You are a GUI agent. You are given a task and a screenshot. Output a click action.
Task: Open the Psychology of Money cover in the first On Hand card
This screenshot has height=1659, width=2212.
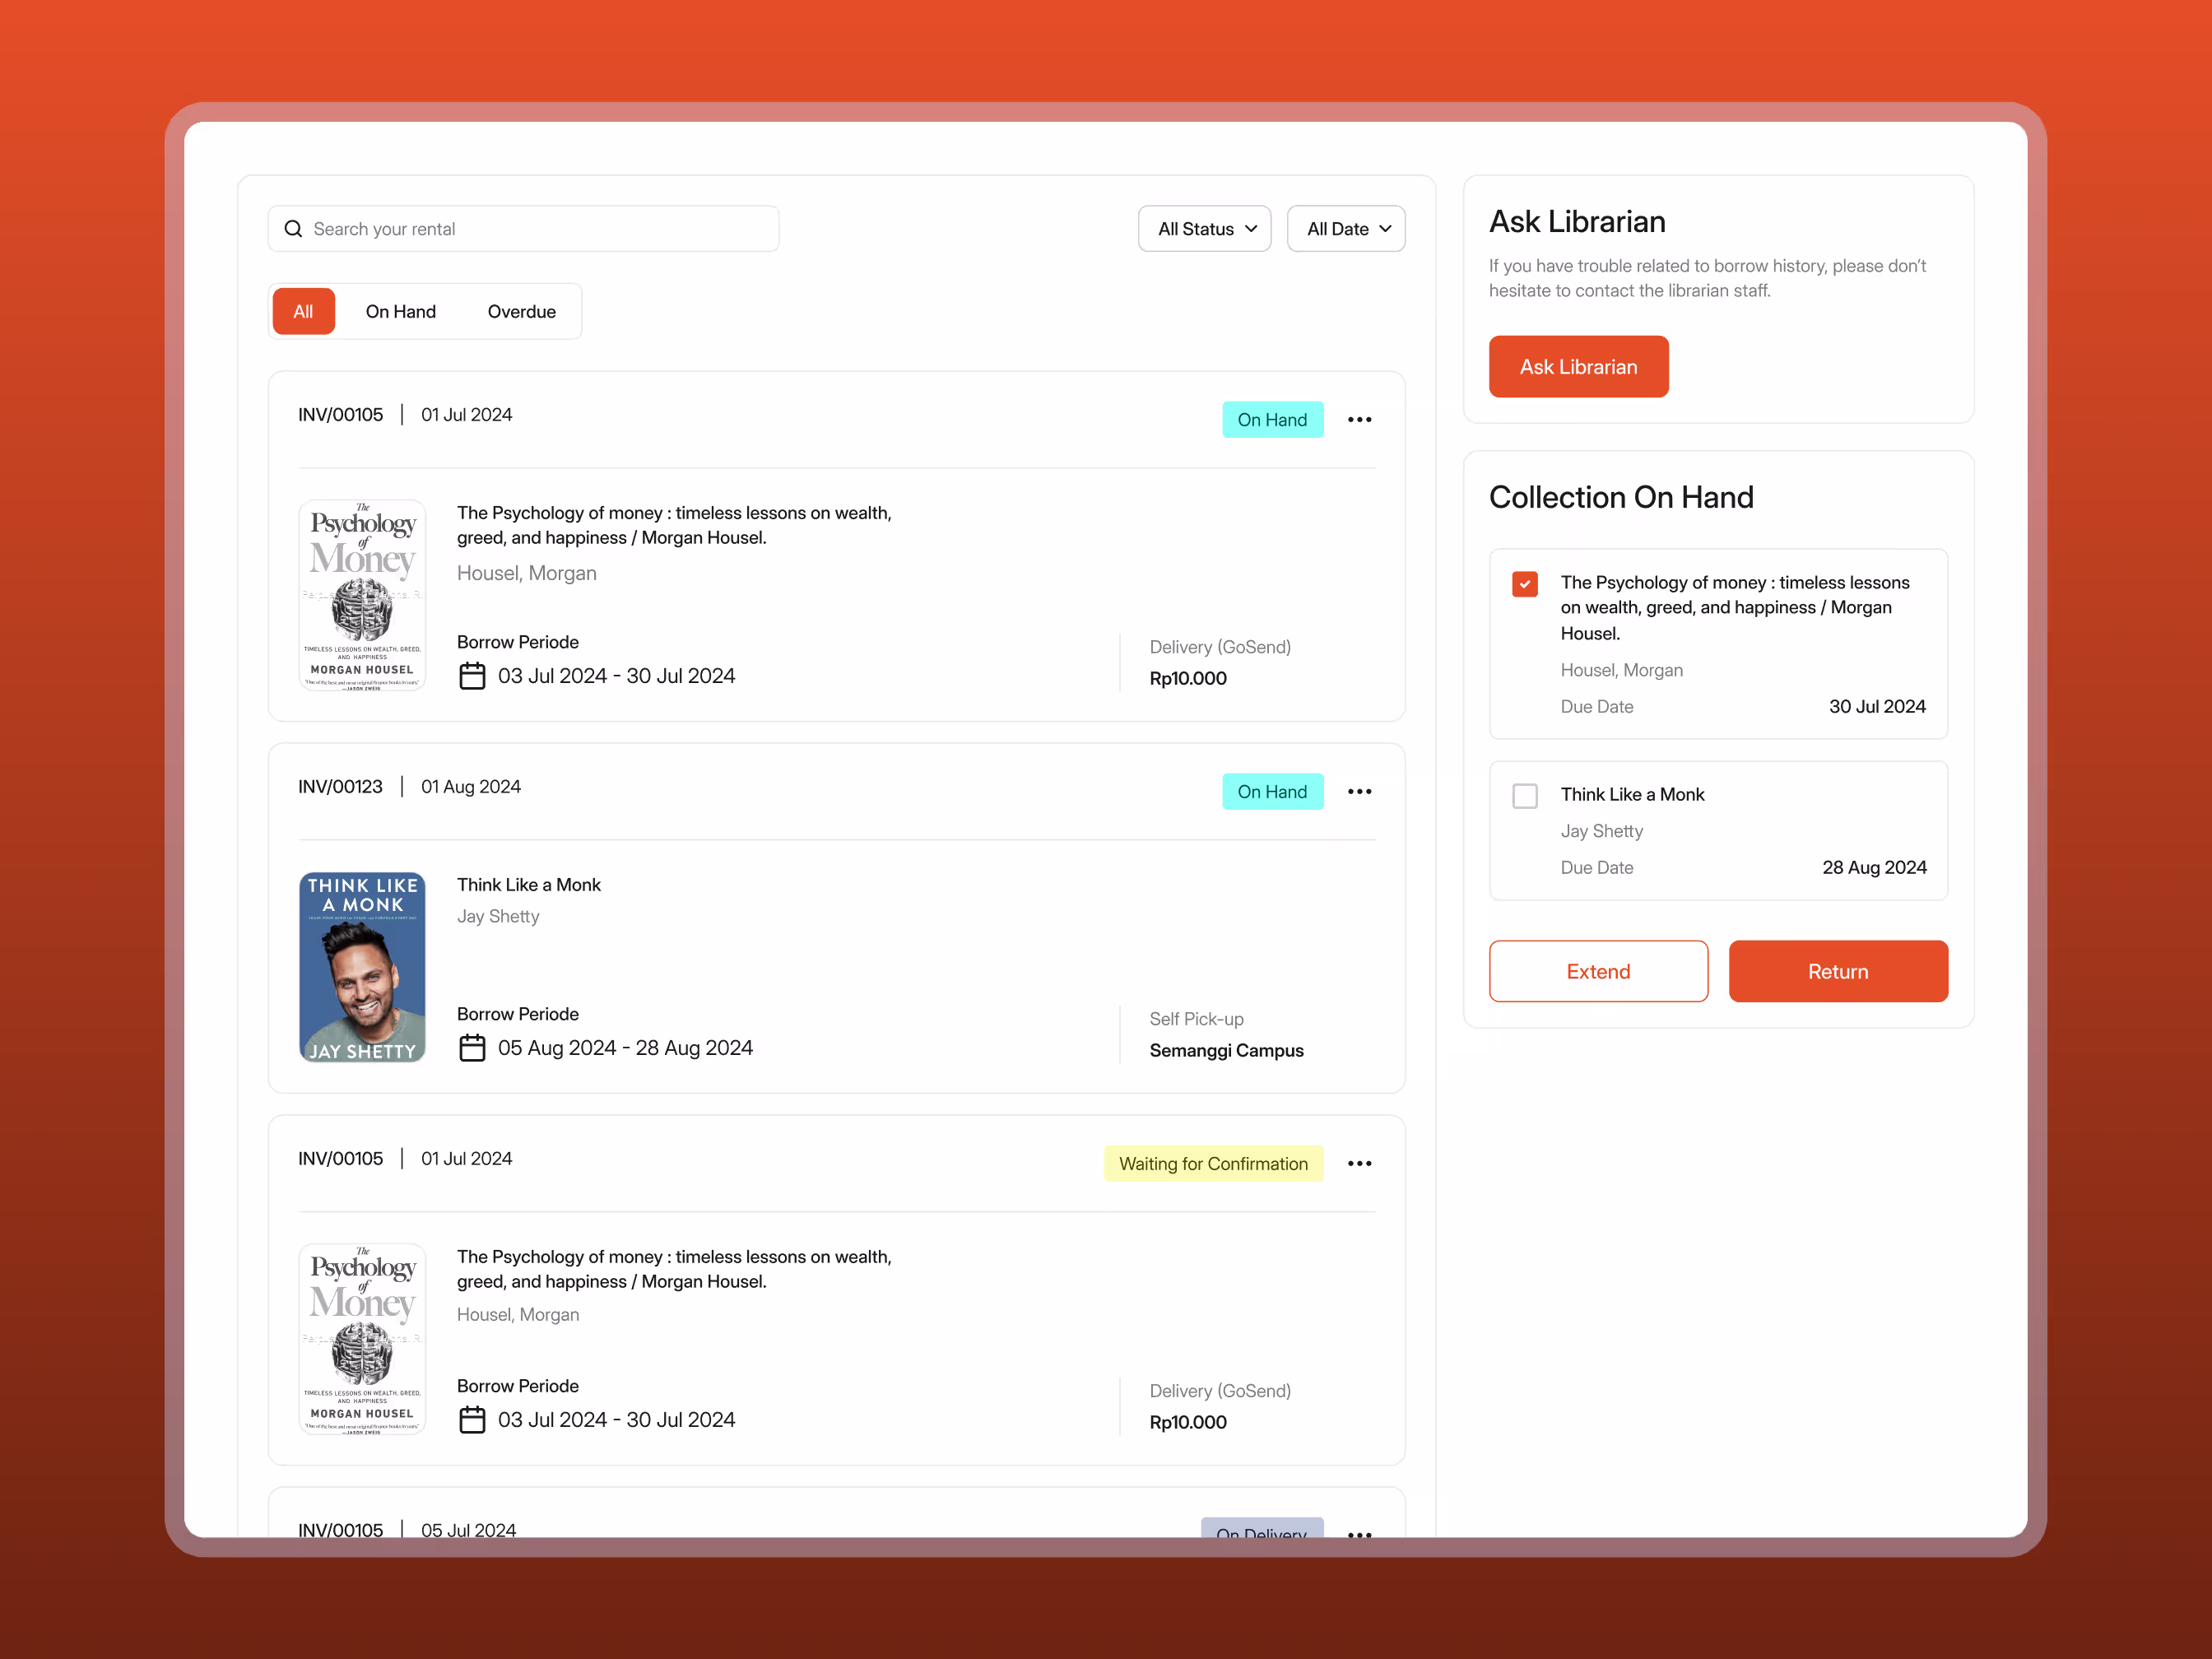tap(362, 595)
